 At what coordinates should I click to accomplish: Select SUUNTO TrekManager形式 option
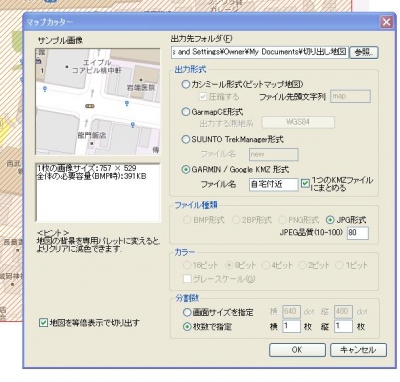coord(186,139)
